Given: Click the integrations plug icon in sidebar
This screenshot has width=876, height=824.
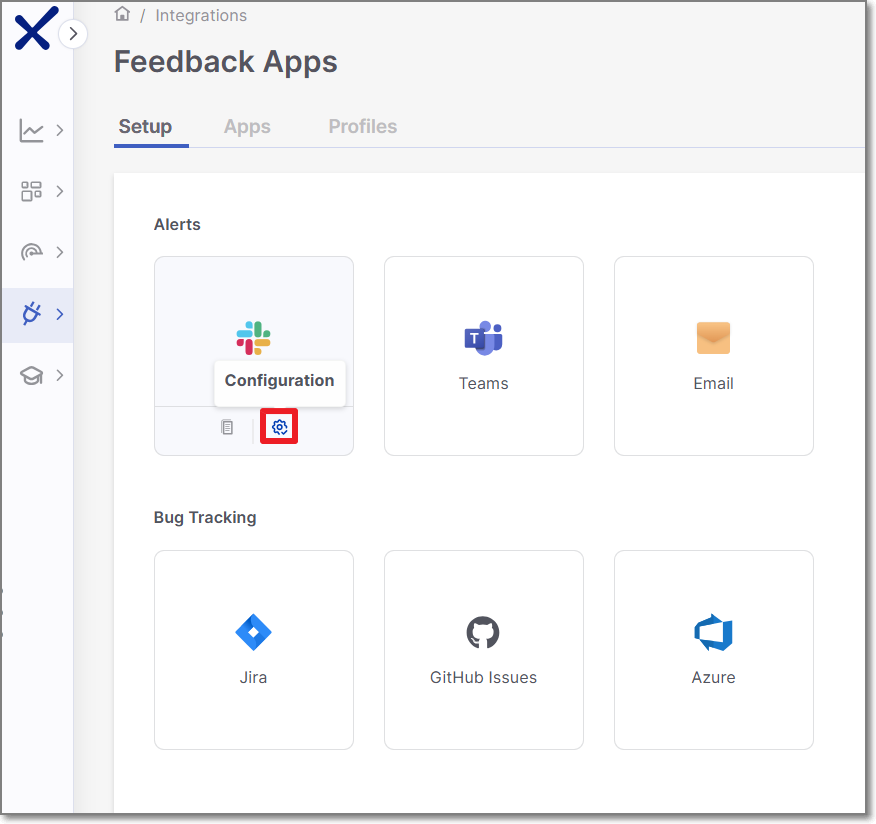Looking at the screenshot, I should coord(31,314).
